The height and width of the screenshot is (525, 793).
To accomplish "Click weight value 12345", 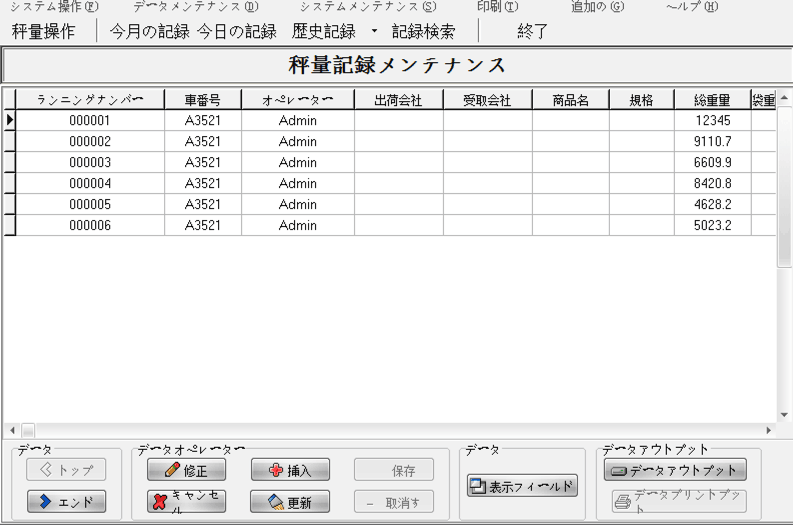I will pos(713,120).
